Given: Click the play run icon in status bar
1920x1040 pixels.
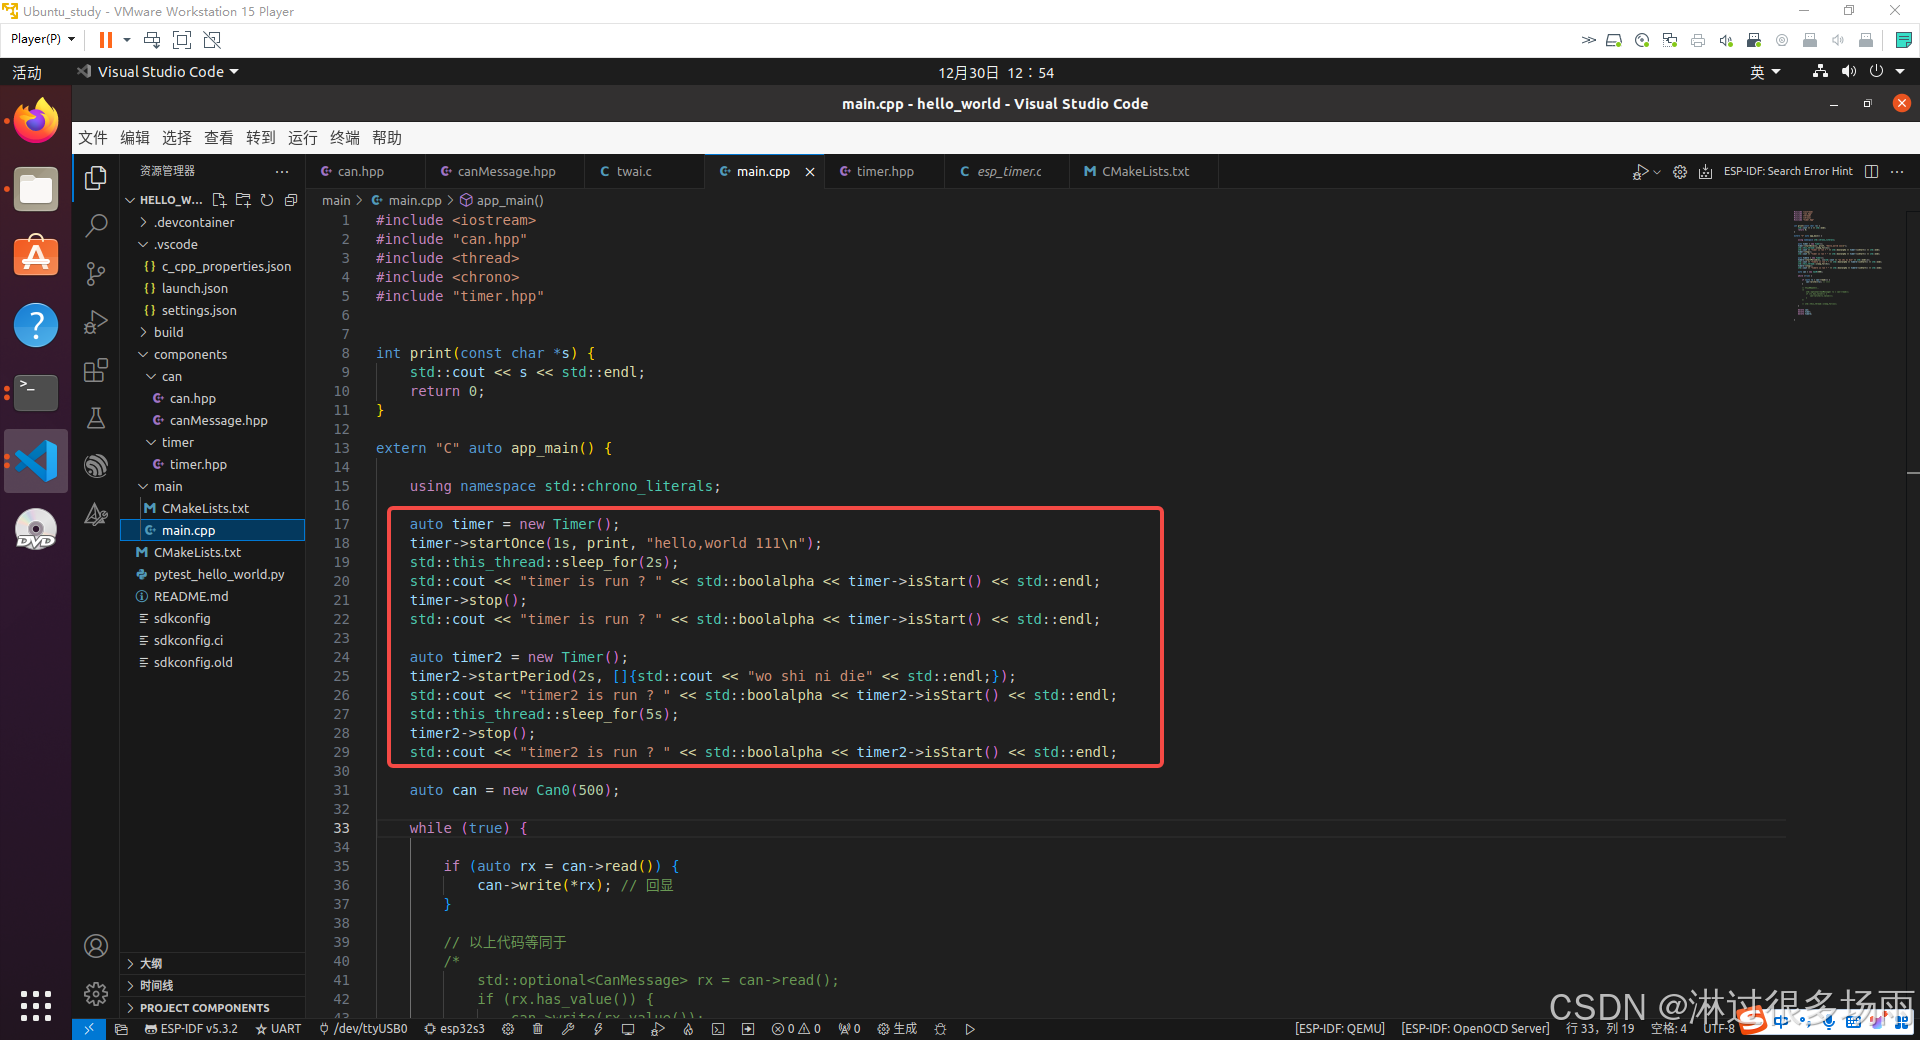Looking at the screenshot, I should pos(970,1029).
